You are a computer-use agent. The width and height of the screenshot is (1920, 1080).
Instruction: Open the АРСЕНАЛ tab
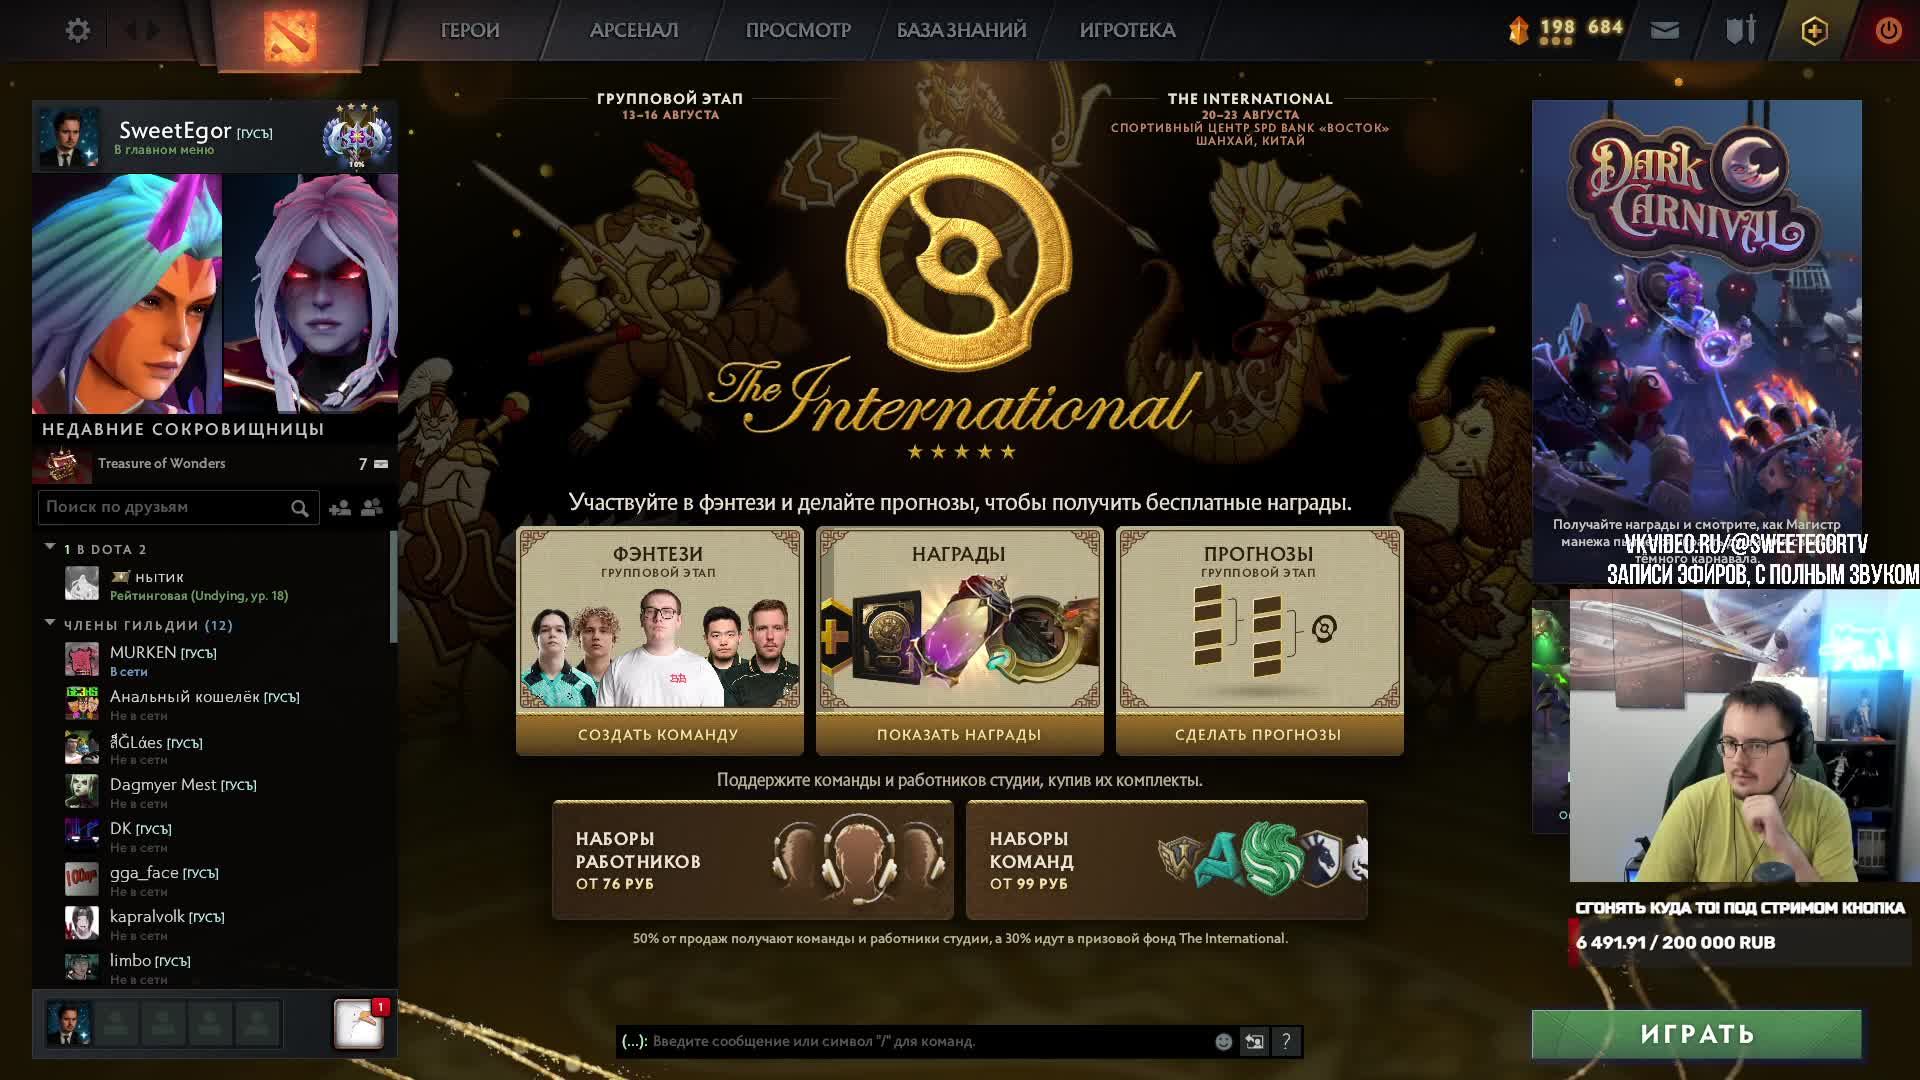tap(634, 31)
